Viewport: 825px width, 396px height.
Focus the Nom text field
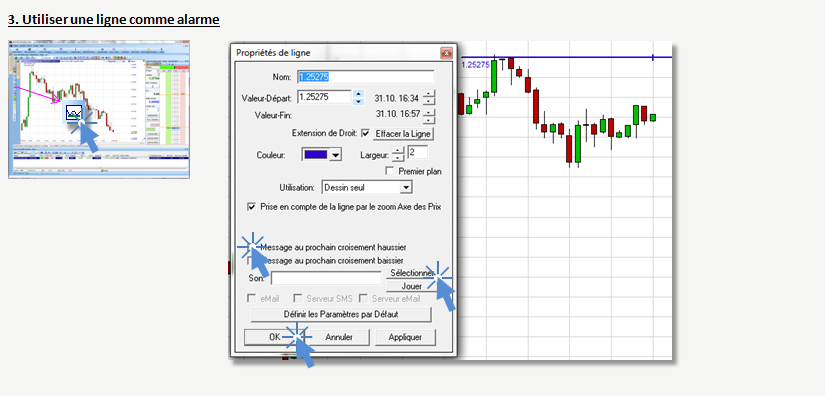[366, 77]
